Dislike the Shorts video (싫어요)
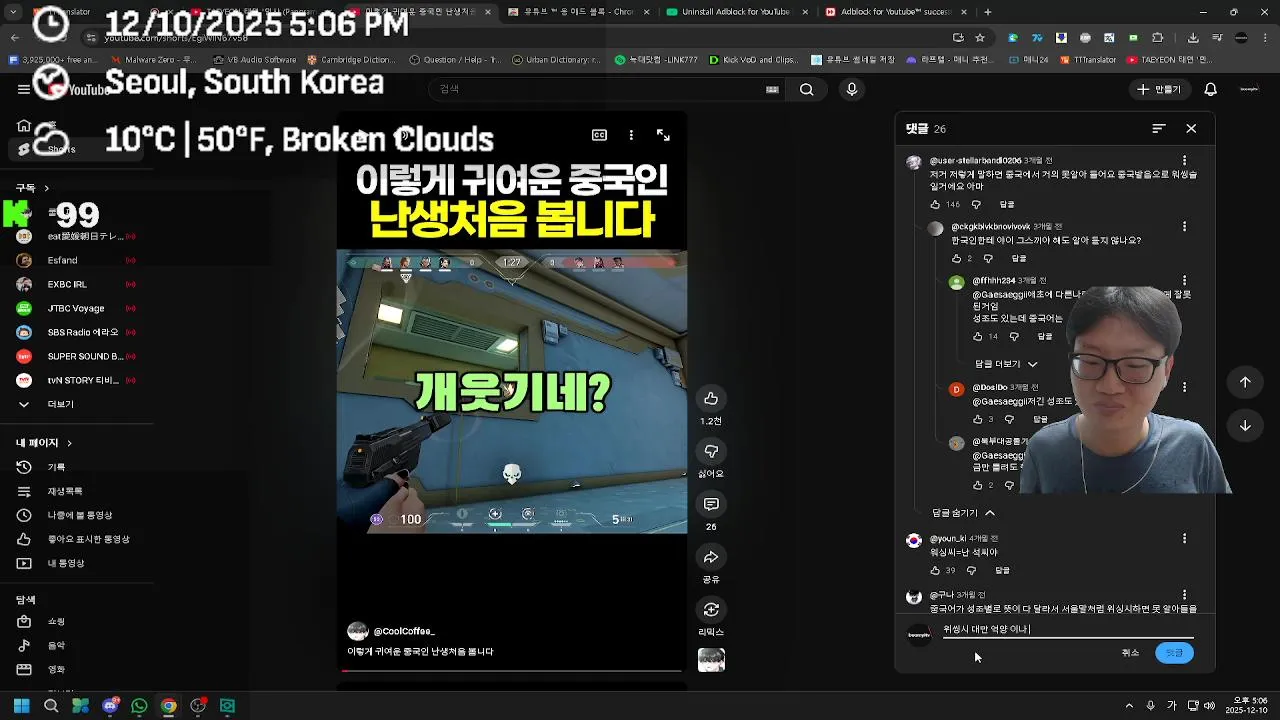Viewport: 1280px width, 720px height. click(x=711, y=451)
